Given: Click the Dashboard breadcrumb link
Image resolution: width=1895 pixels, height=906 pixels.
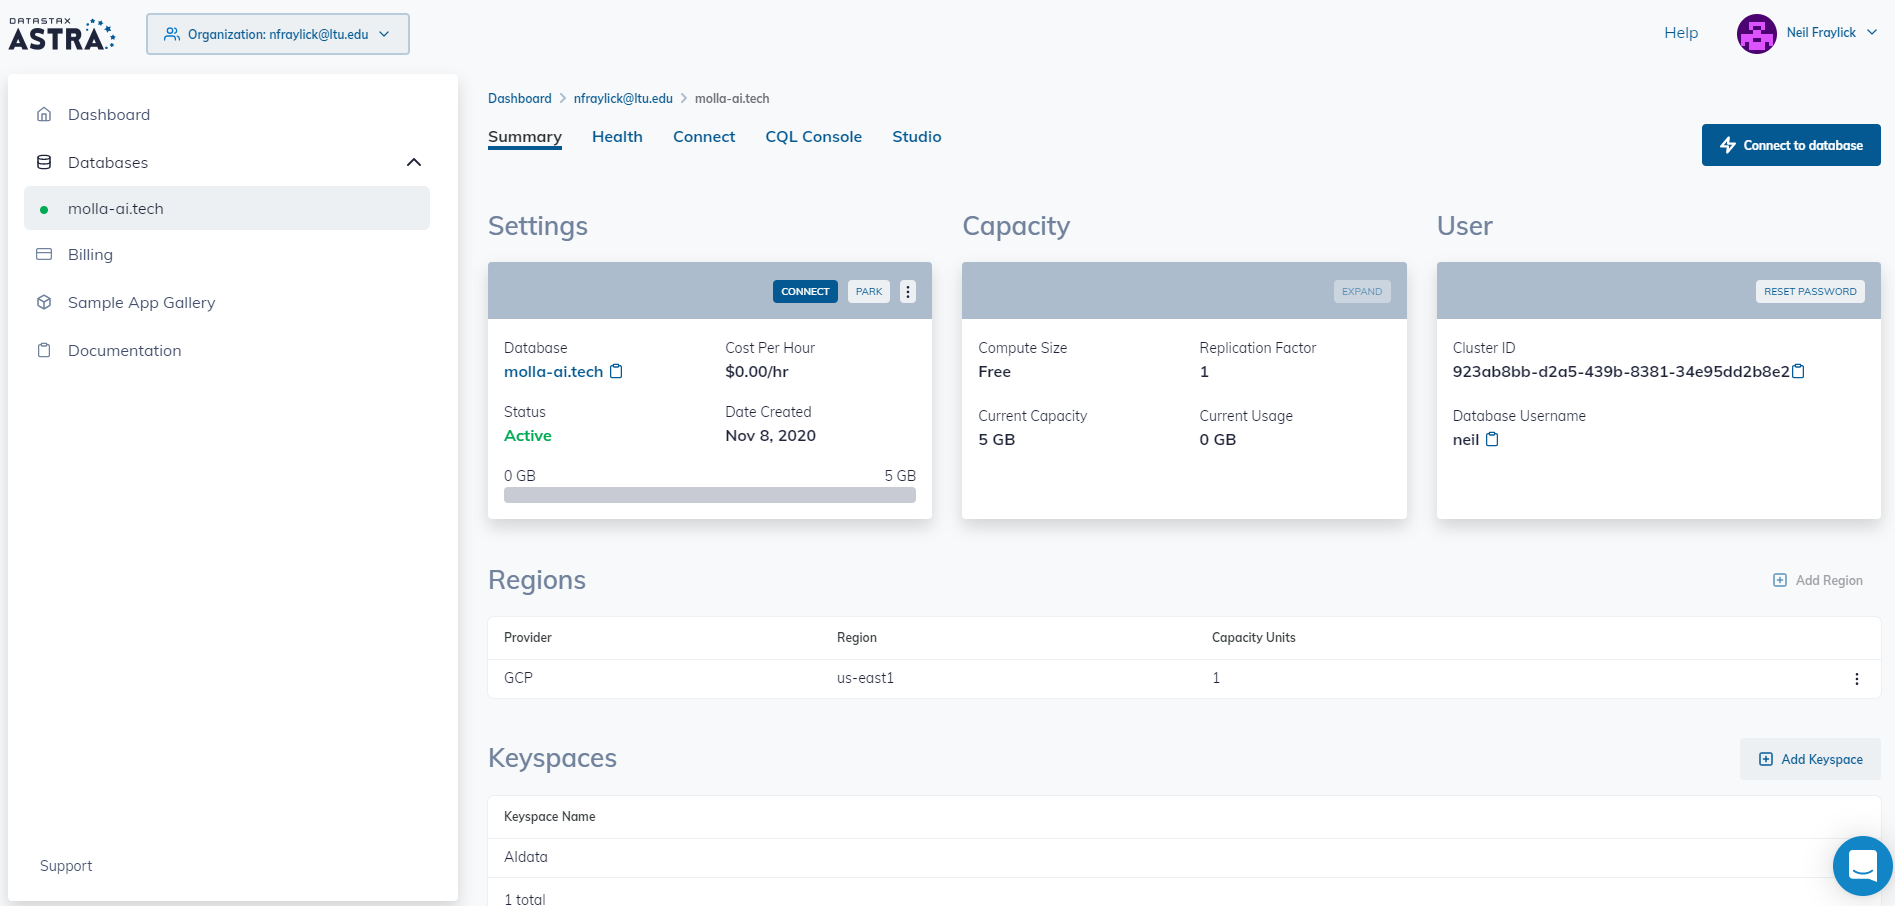Looking at the screenshot, I should pos(520,98).
